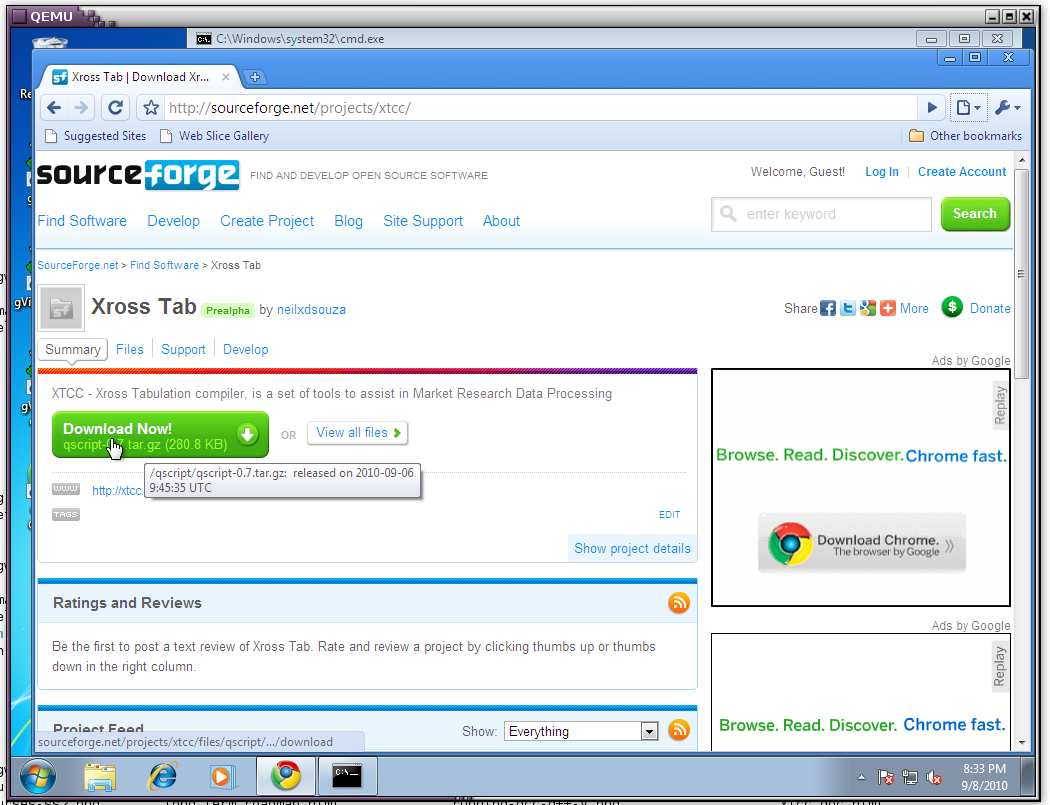Open the page control menu
The width and height of the screenshot is (1050, 805).
(967, 108)
